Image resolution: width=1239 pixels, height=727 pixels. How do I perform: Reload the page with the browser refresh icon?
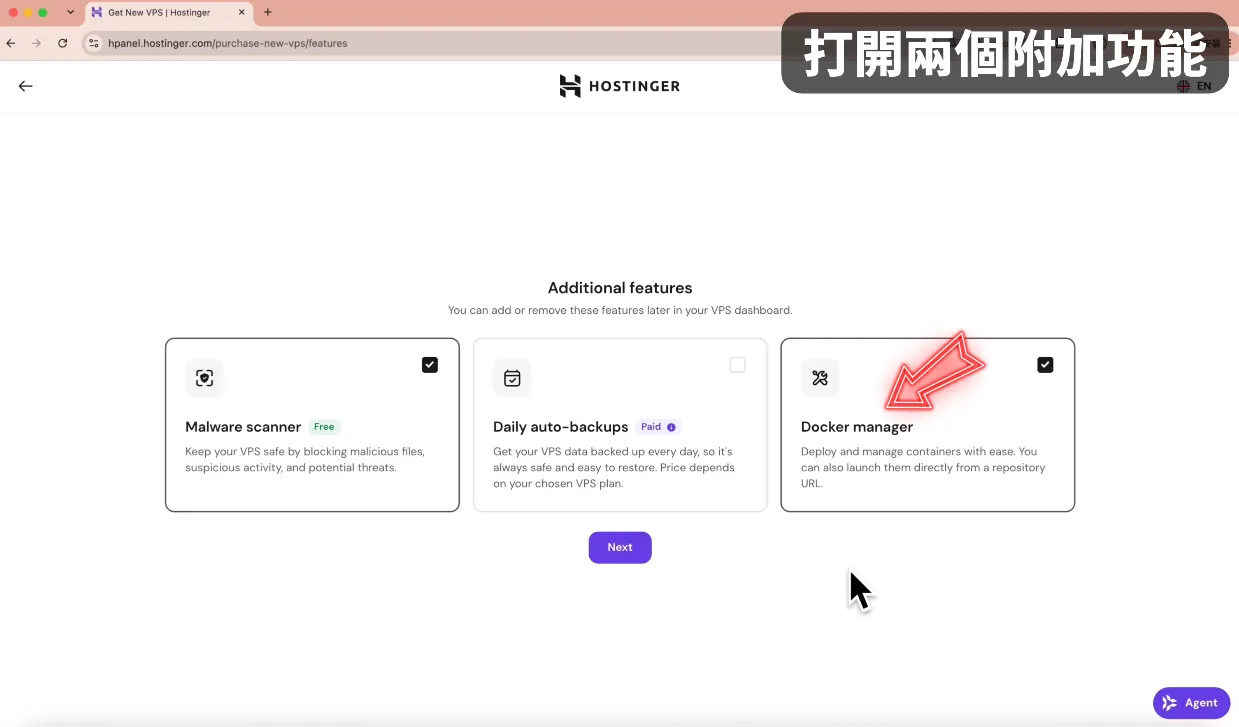coord(63,43)
